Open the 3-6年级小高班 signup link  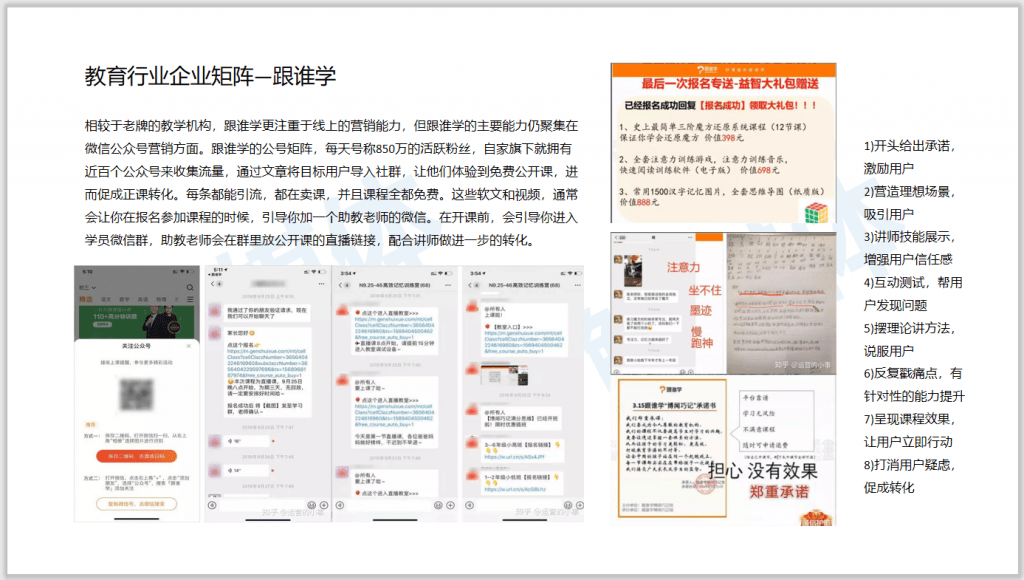tap(515, 457)
